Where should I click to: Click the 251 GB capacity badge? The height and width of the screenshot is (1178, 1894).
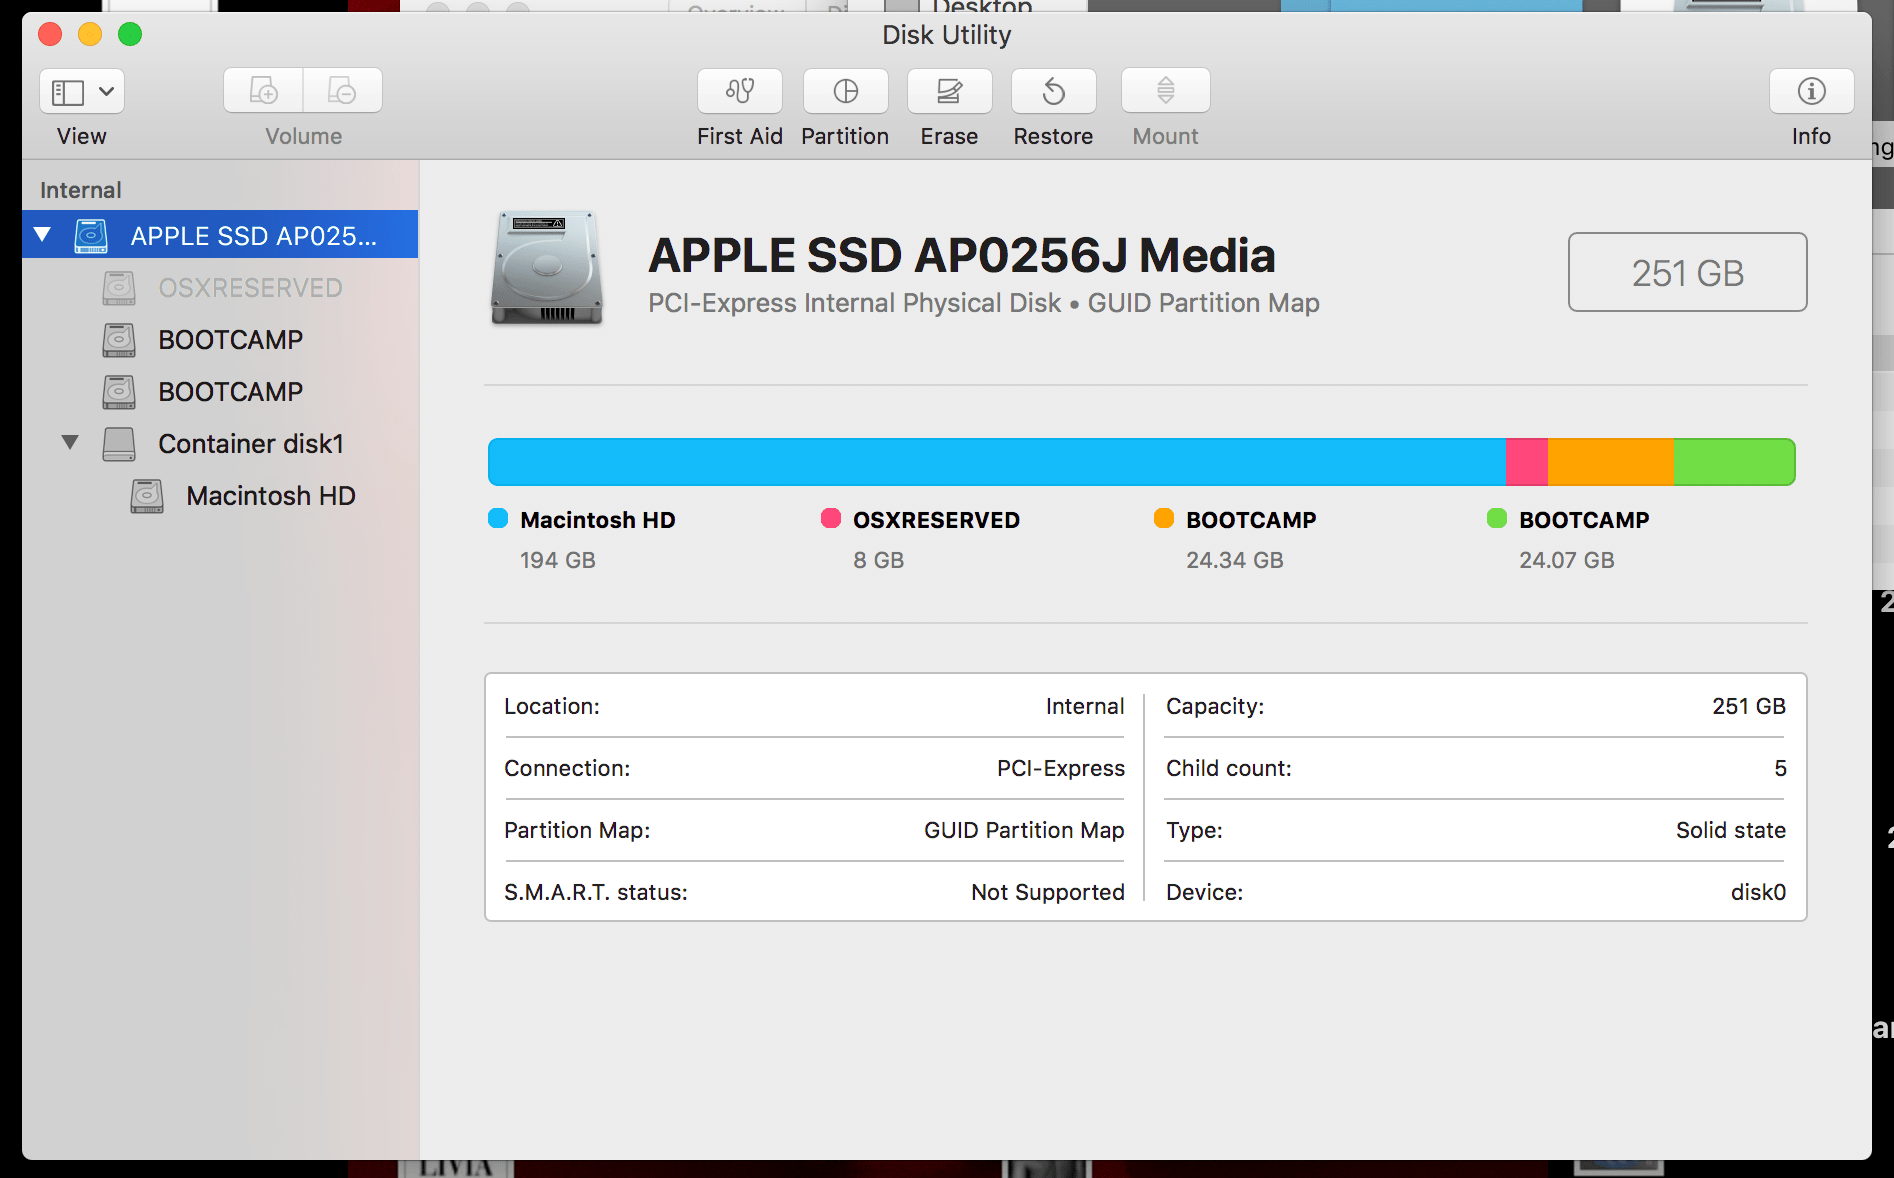1687,271
